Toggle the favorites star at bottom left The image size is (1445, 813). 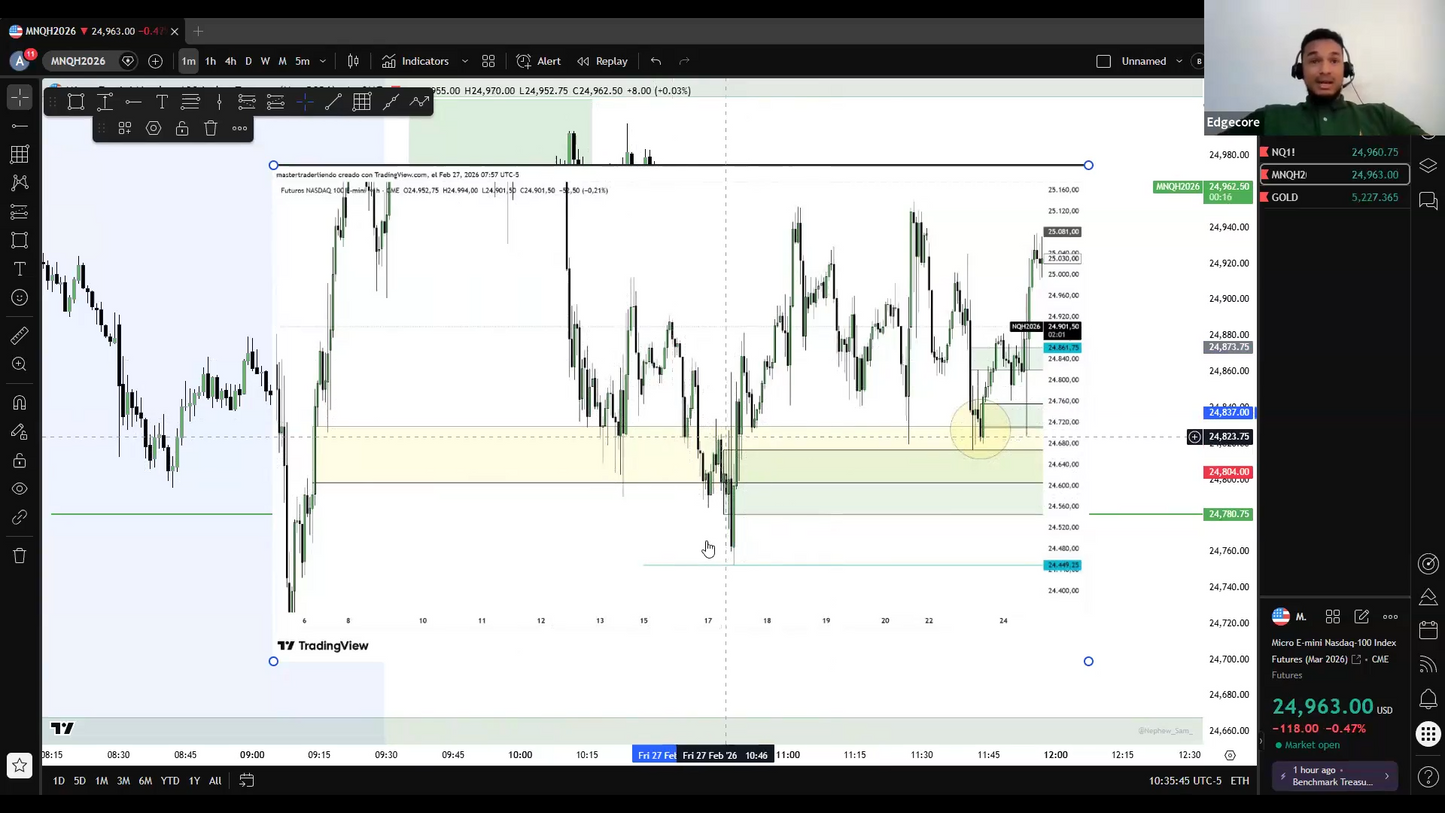coord(18,765)
